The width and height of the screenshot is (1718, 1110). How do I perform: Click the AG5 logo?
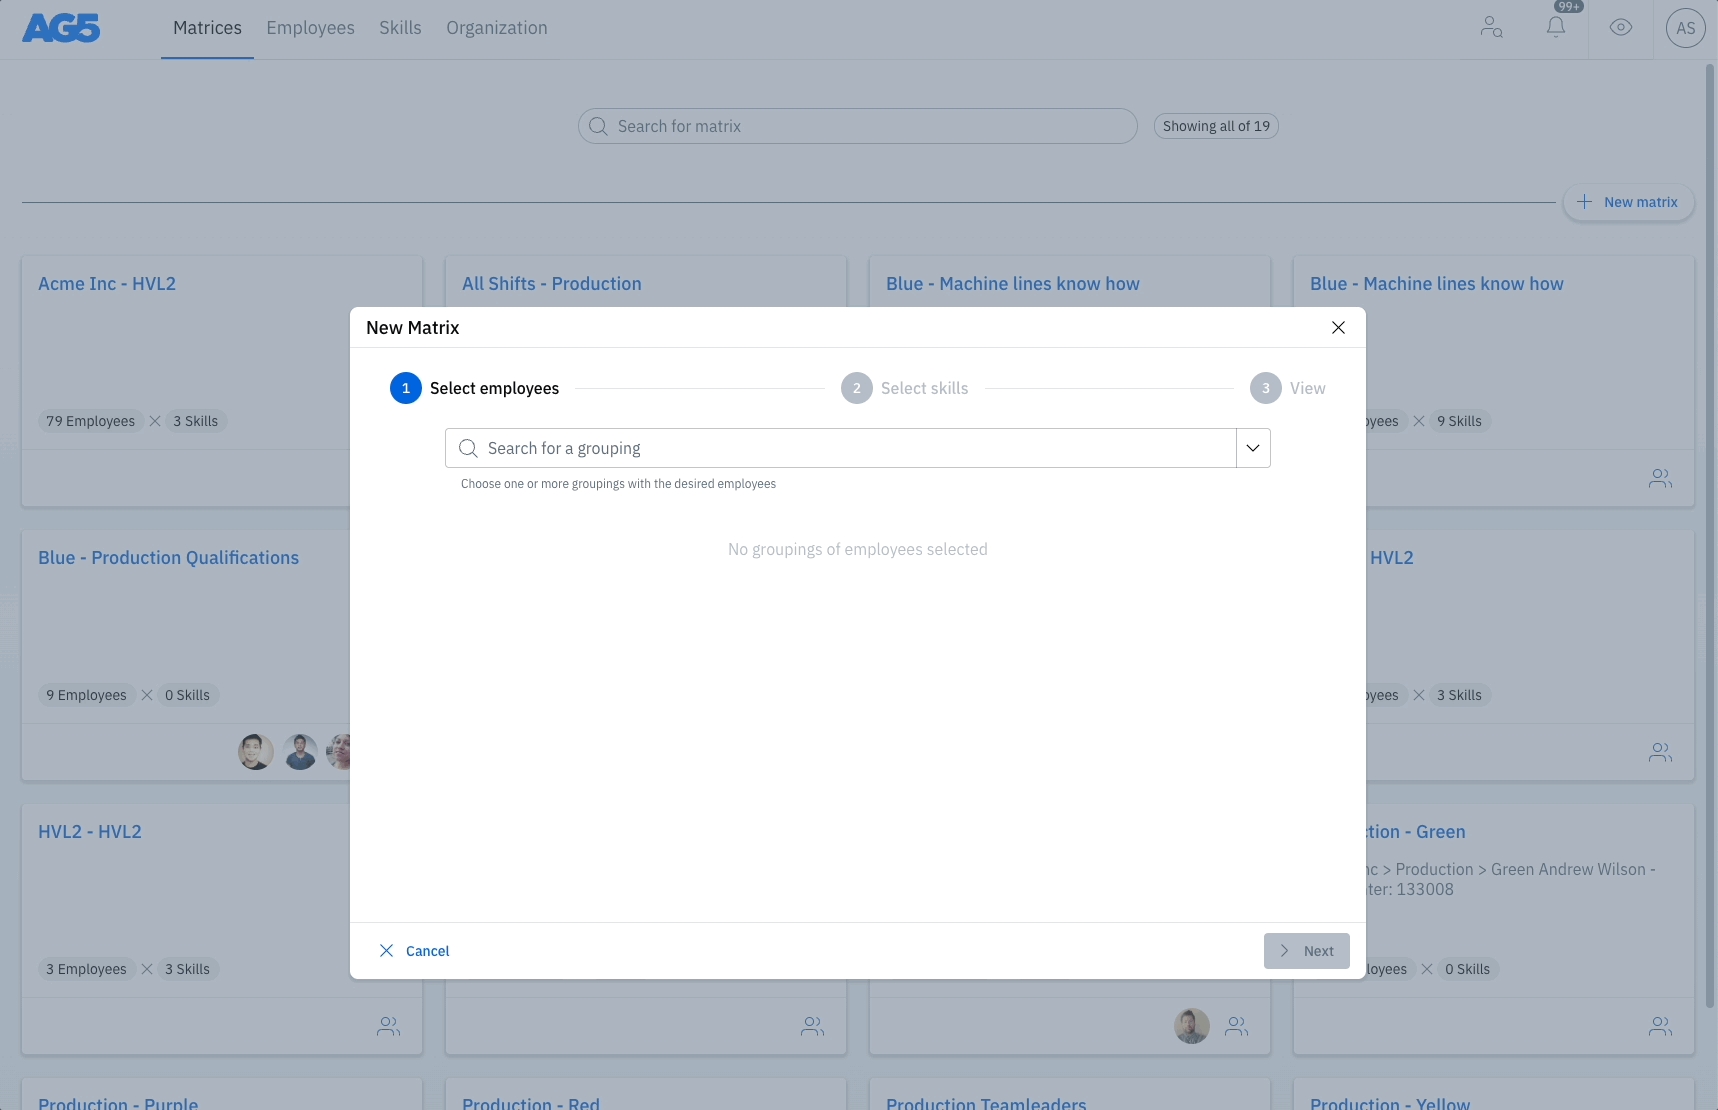coord(61,28)
